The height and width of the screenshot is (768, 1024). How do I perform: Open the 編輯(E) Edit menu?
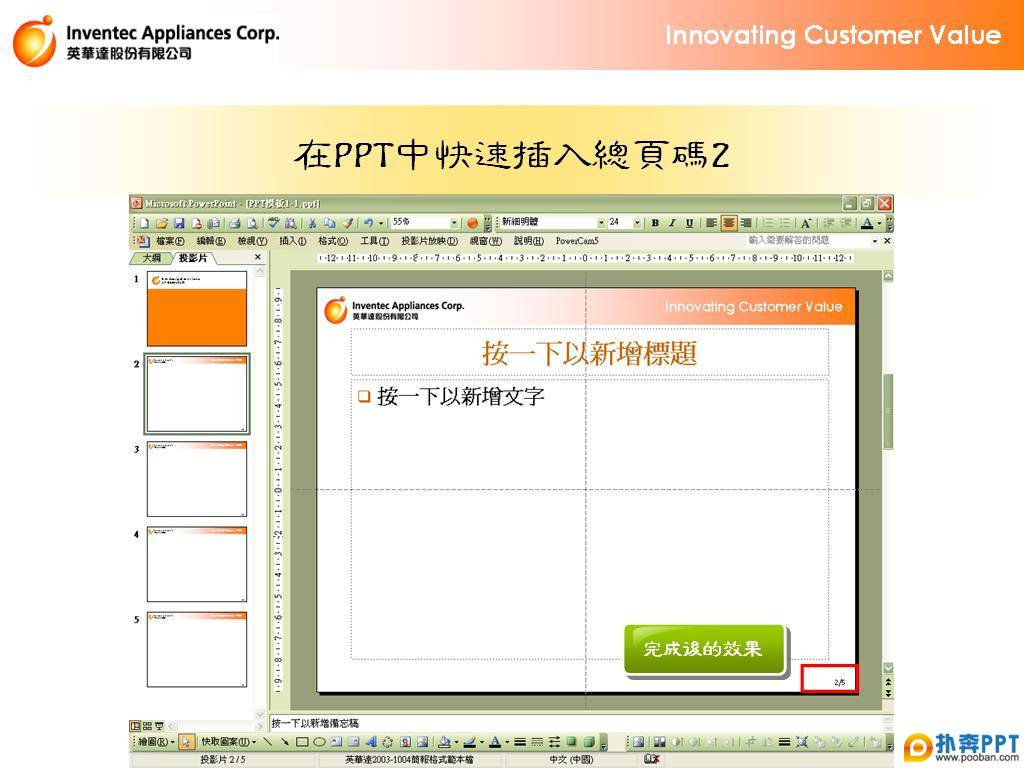click(210, 241)
